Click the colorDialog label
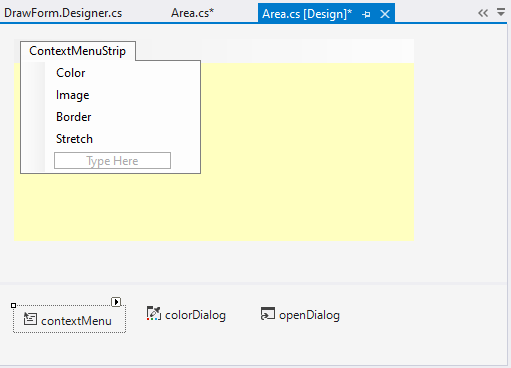The width and height of the screenshot is (511, 368). [195, 315]
